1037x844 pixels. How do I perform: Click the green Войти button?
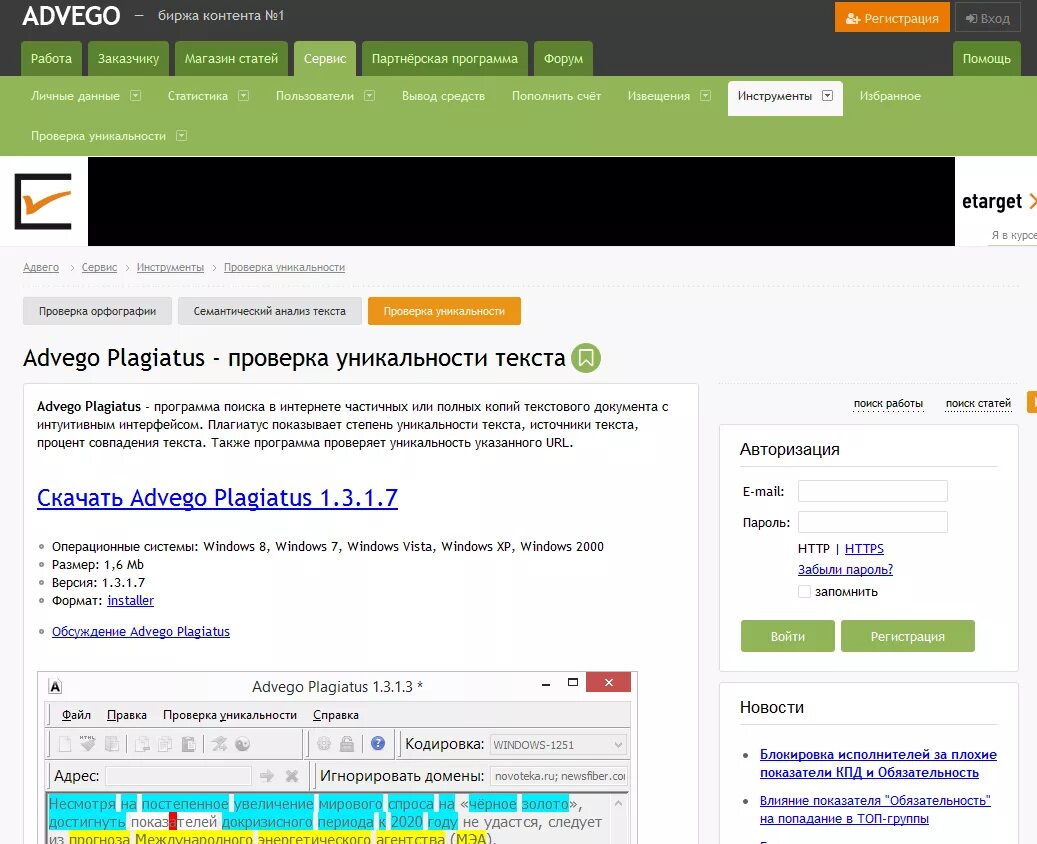[788, 636]
